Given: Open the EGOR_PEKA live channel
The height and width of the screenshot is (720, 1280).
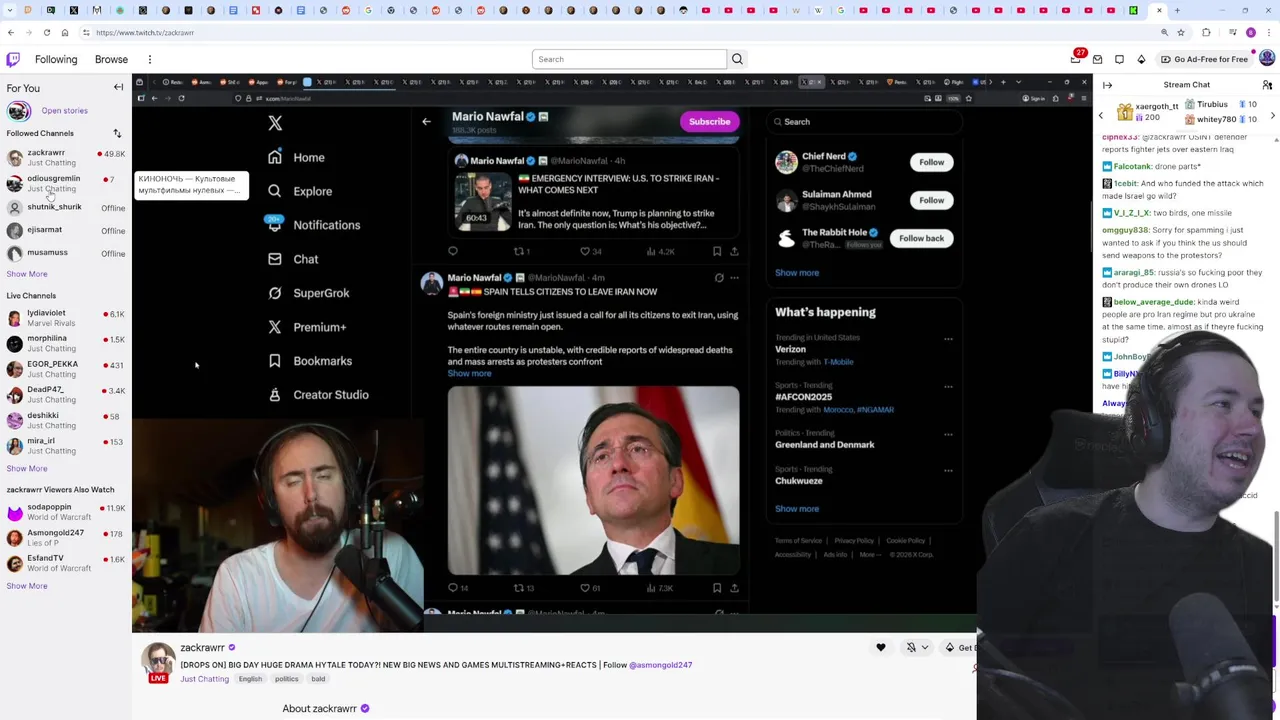Looking at the screenshot, I should (x=65, y=369).
